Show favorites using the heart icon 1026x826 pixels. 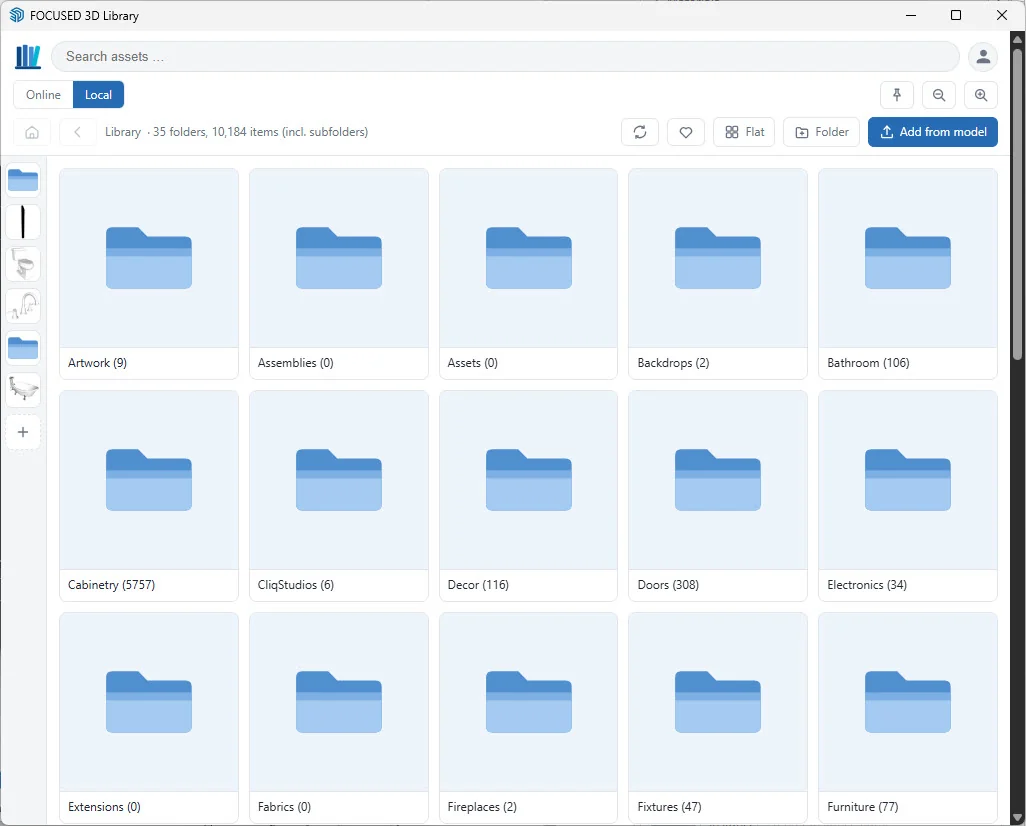coord(686,132)
